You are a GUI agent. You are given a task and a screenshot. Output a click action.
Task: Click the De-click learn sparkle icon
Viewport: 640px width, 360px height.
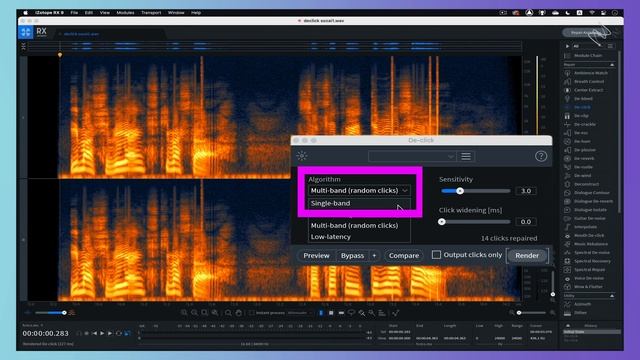(302, 156)
